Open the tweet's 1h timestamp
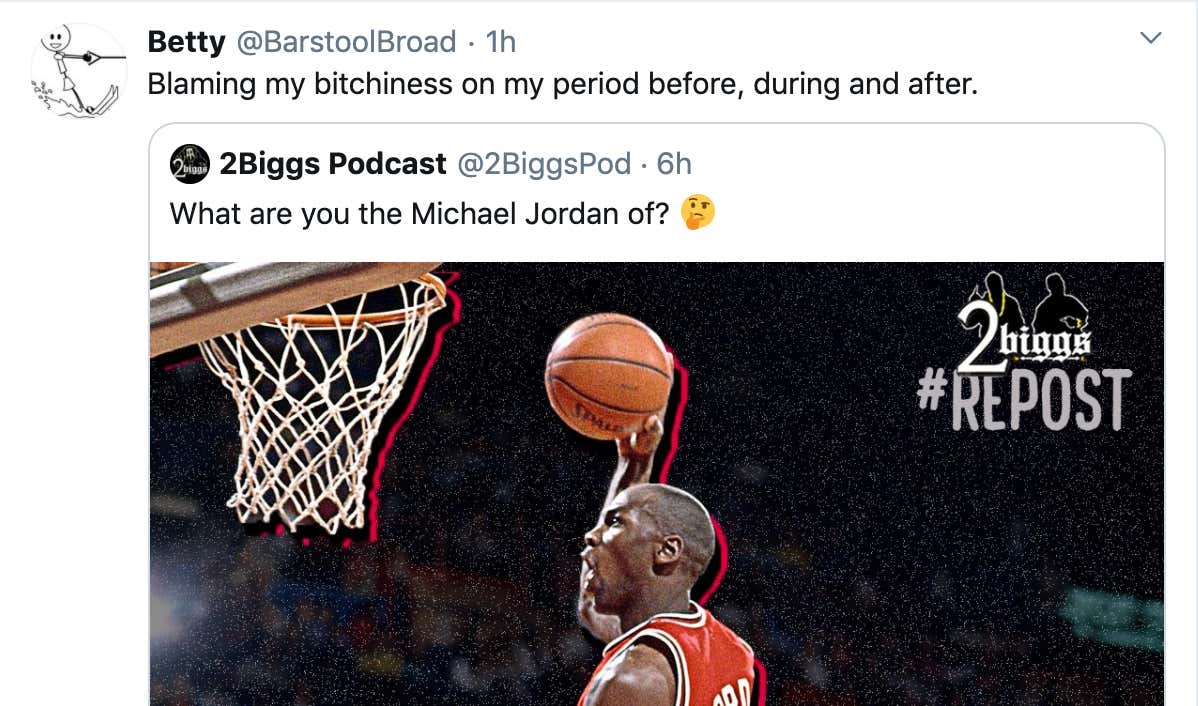 tap(501, 42)
